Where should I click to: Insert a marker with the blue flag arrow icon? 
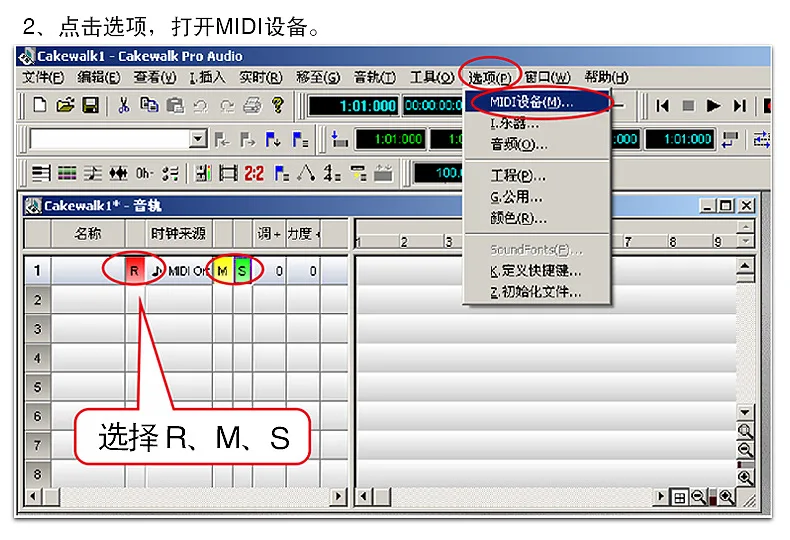pos(273,140)
